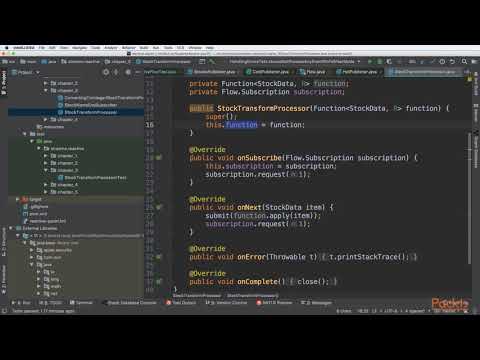
Task: Expand the com.sun package node
Action: pyautogui.click(x=32, y=257)
